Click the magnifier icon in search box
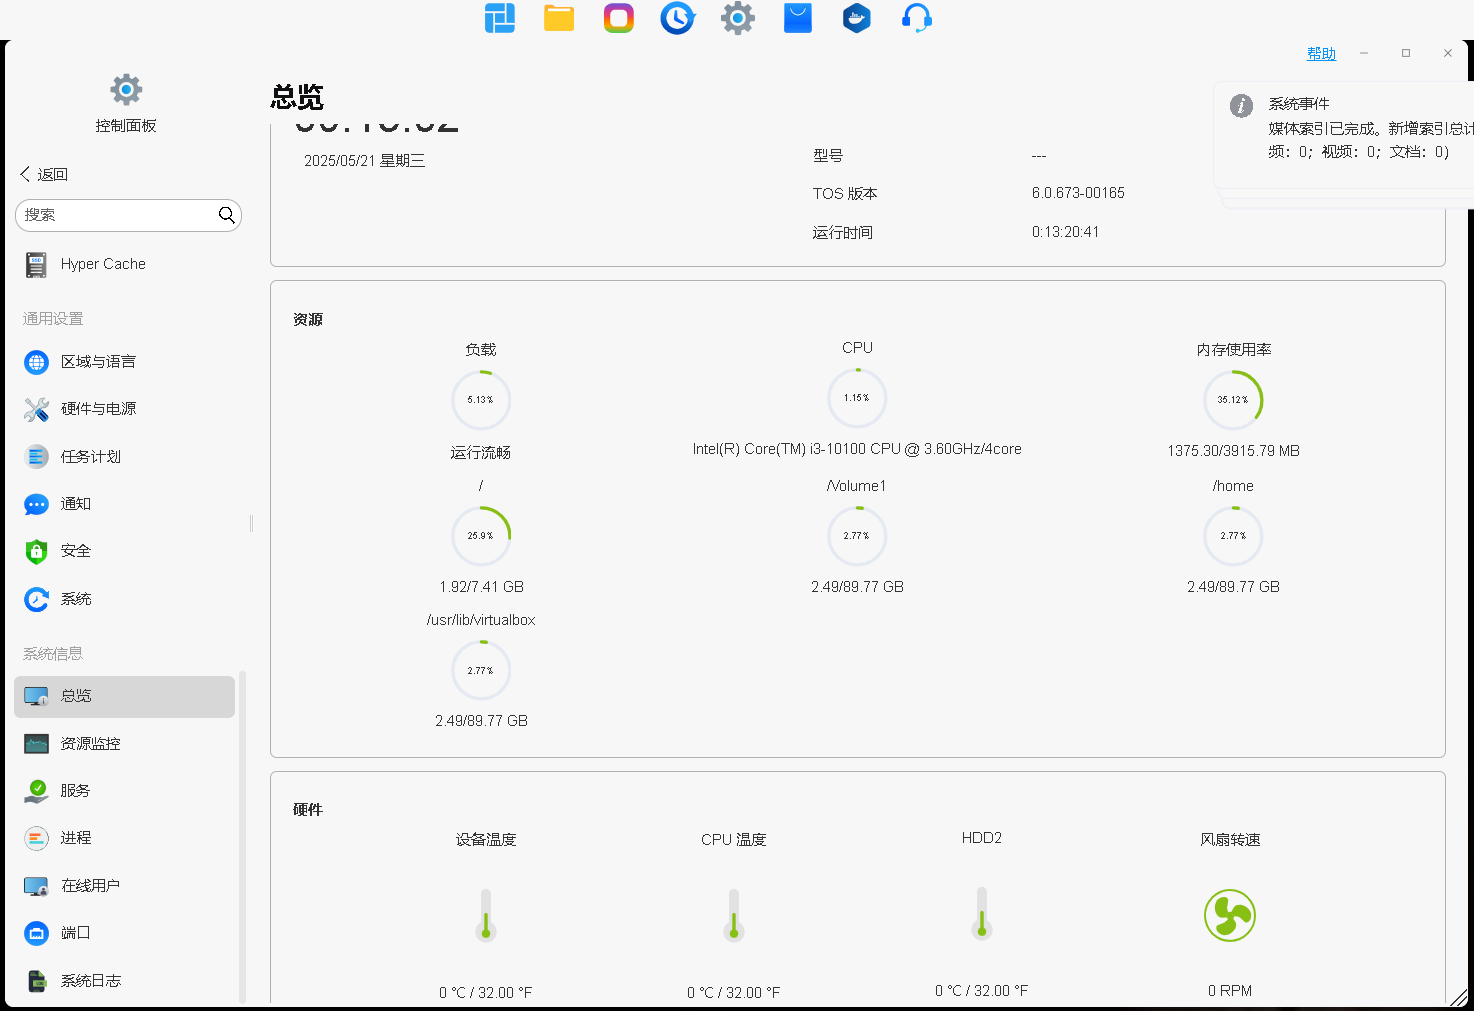The width and height of the screenshot is (1474, 1011). click(x=227, y=215)
